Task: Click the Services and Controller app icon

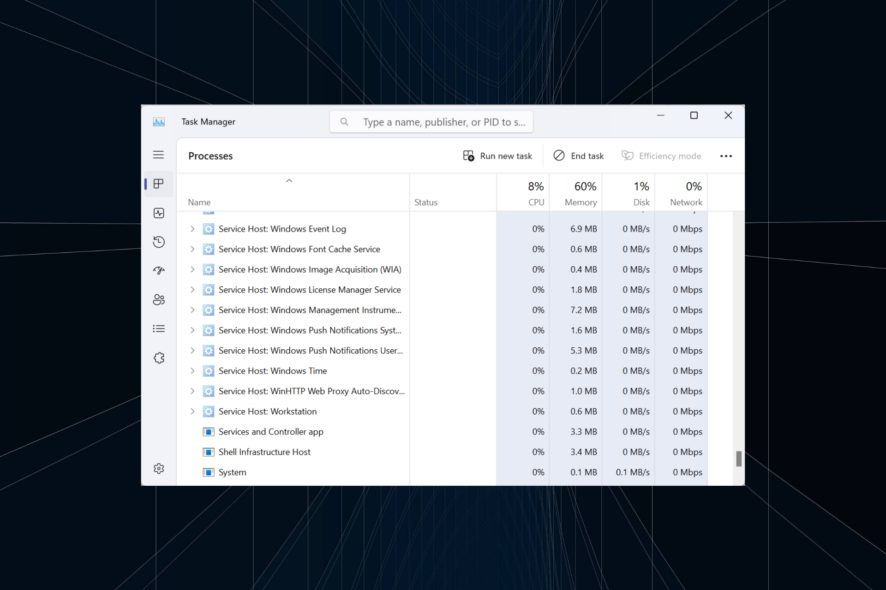Action: 209,432
